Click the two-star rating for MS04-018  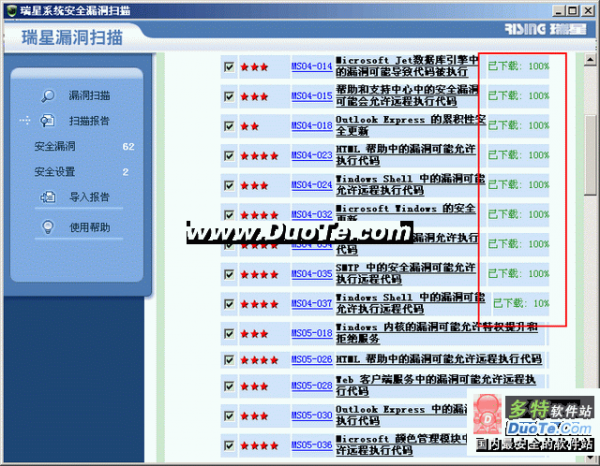pyautogui.click(x=249, y=126)
